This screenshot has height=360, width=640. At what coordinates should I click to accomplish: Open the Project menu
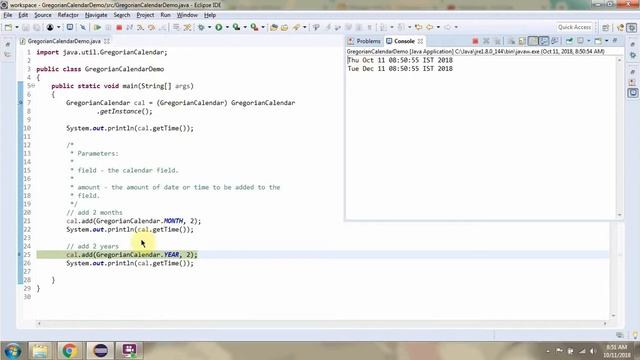click(145, 15)
